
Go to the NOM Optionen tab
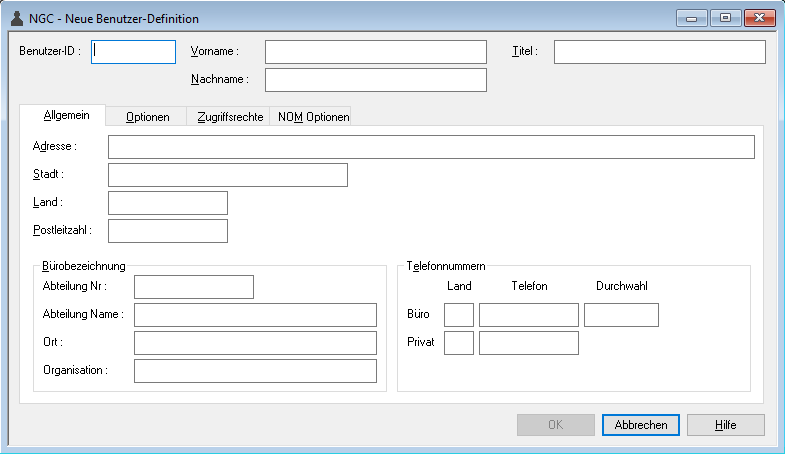click(313, 117)
